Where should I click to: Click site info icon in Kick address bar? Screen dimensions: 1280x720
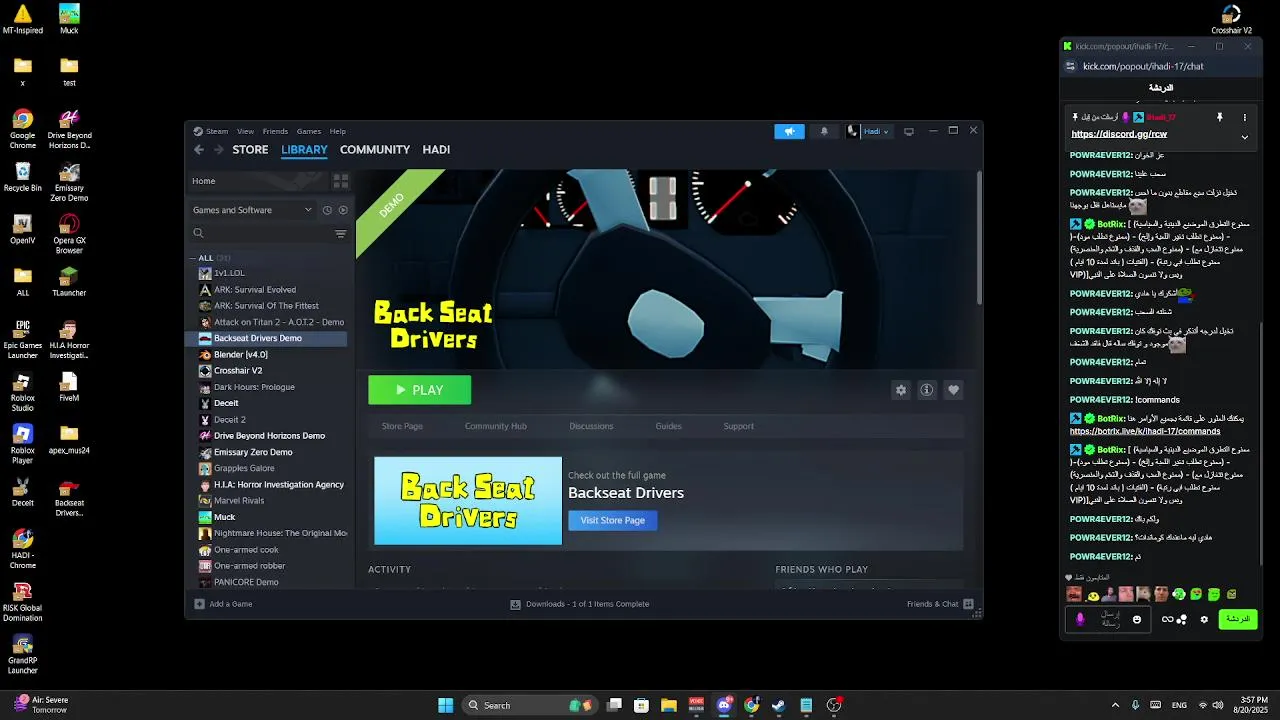tap(1070, 66)
